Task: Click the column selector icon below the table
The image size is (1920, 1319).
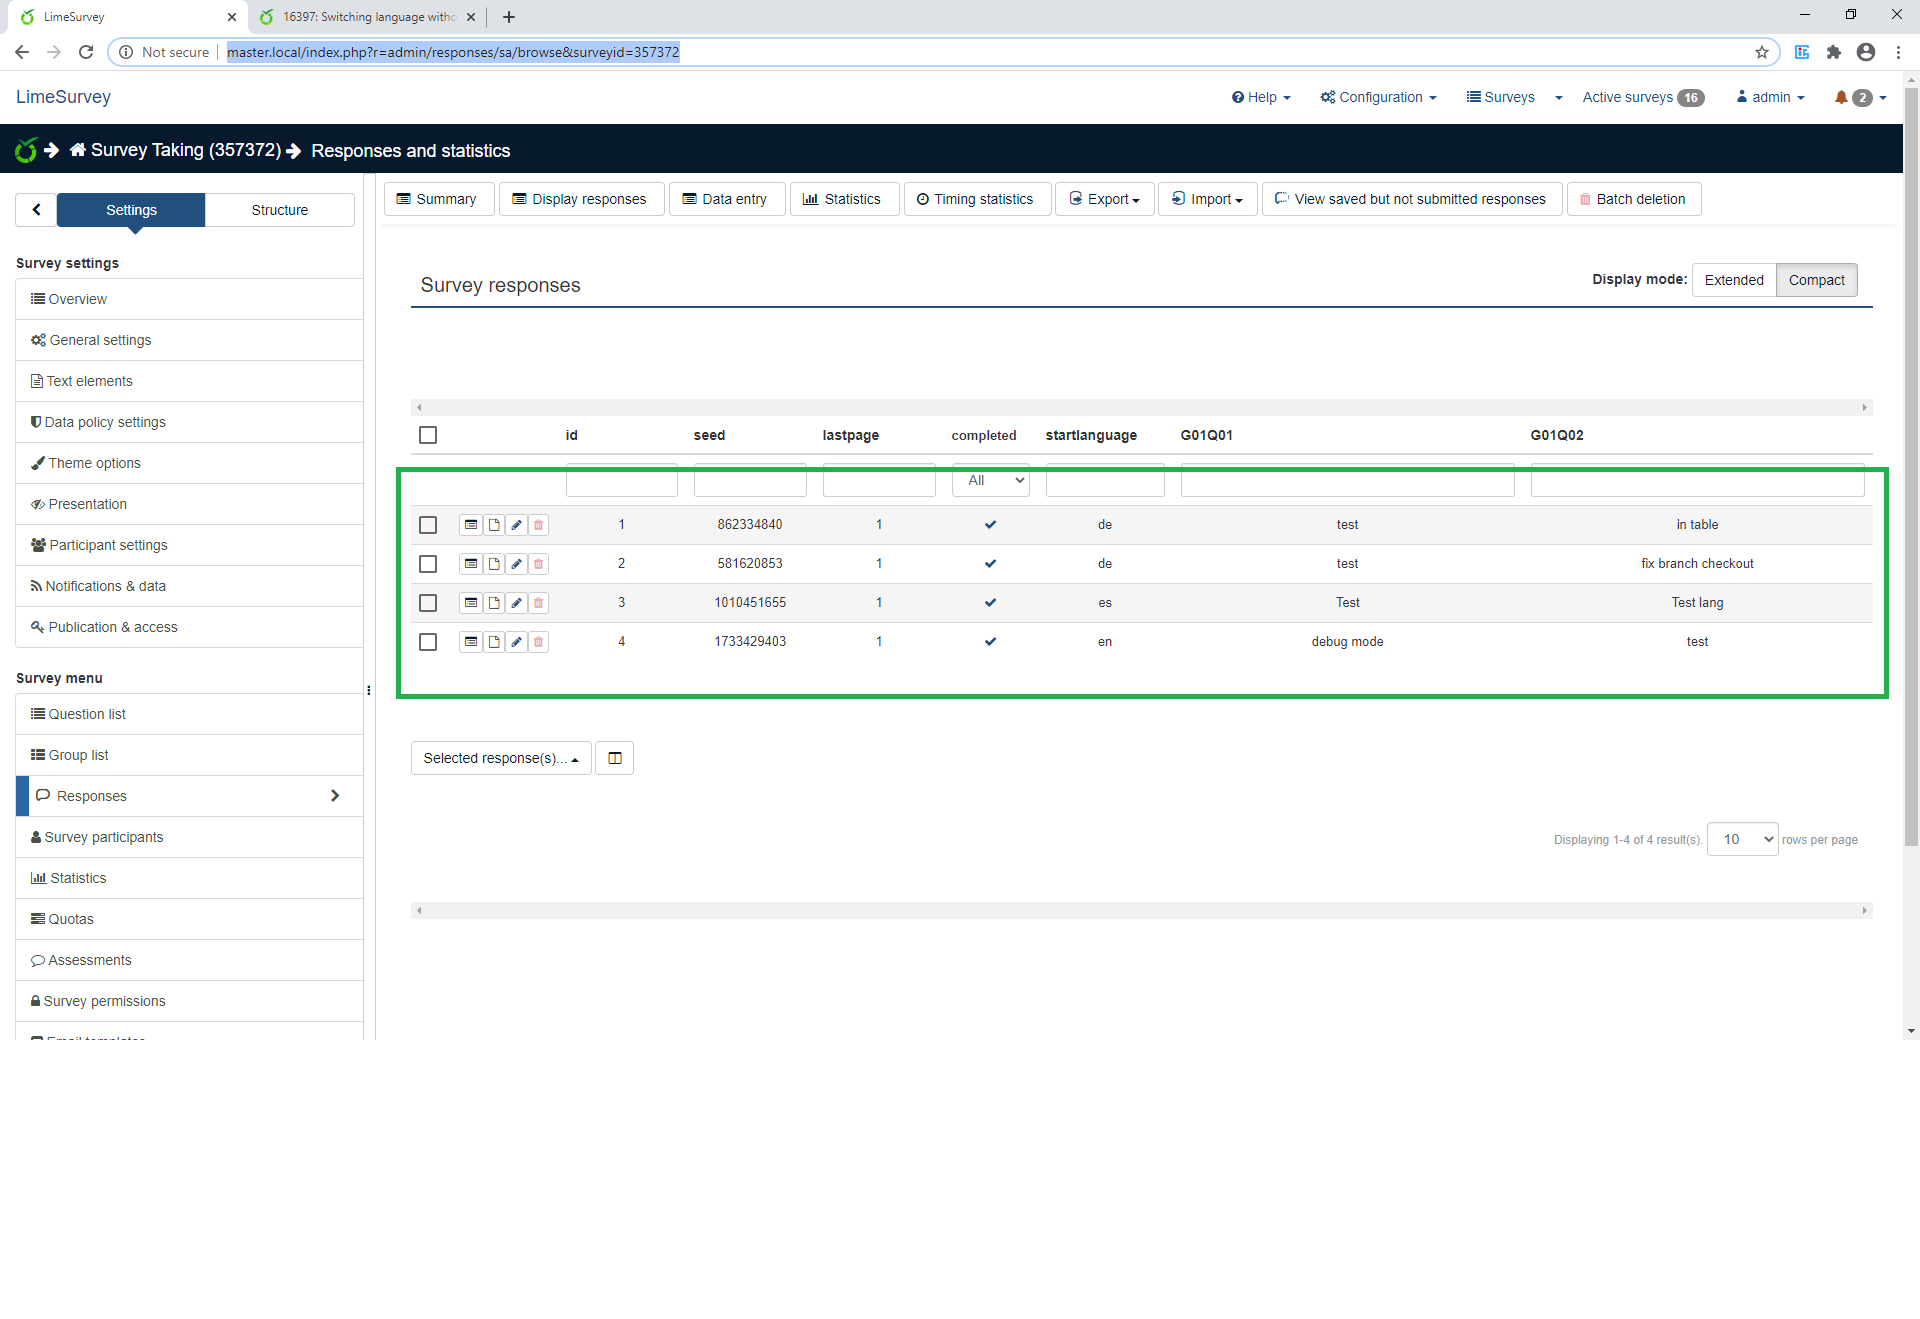Action: [614, 758]
